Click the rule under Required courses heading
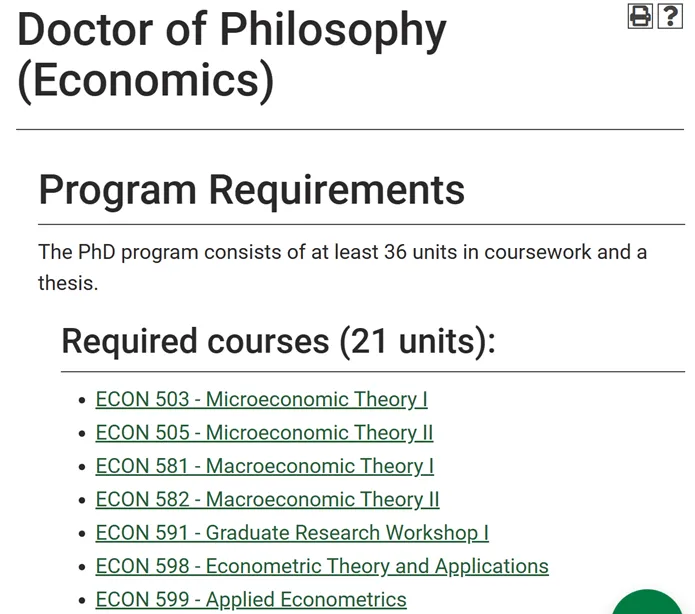The width and height of the screenshot is (695, 614). point(373,372)
